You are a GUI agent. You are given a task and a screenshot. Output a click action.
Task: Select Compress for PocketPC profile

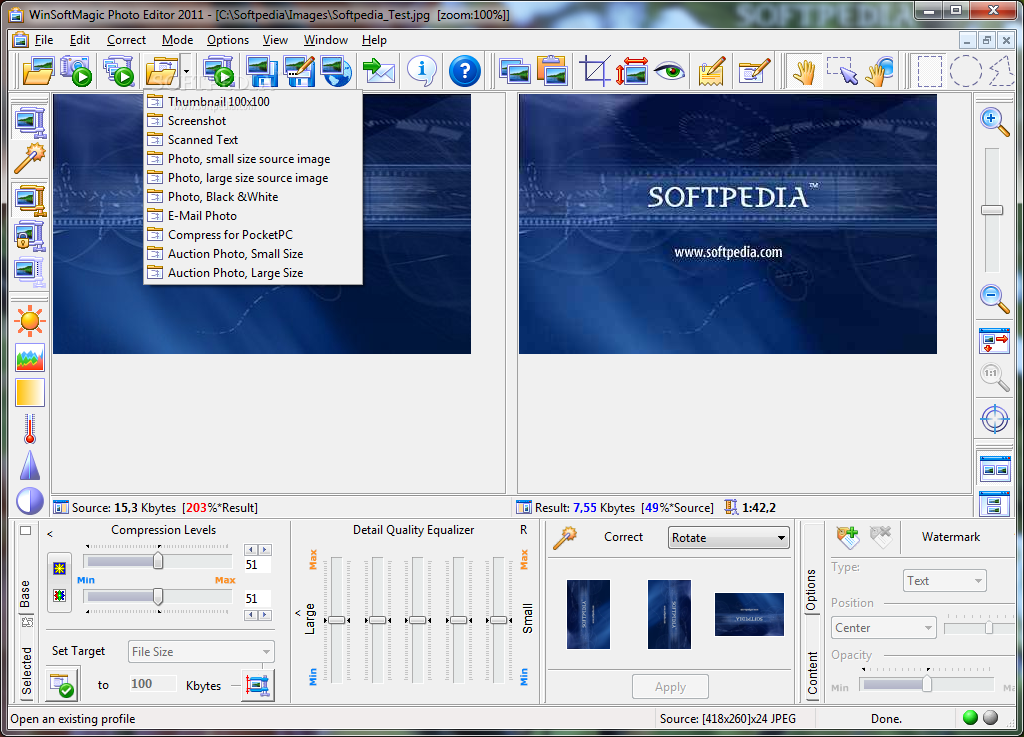[253, 234]
